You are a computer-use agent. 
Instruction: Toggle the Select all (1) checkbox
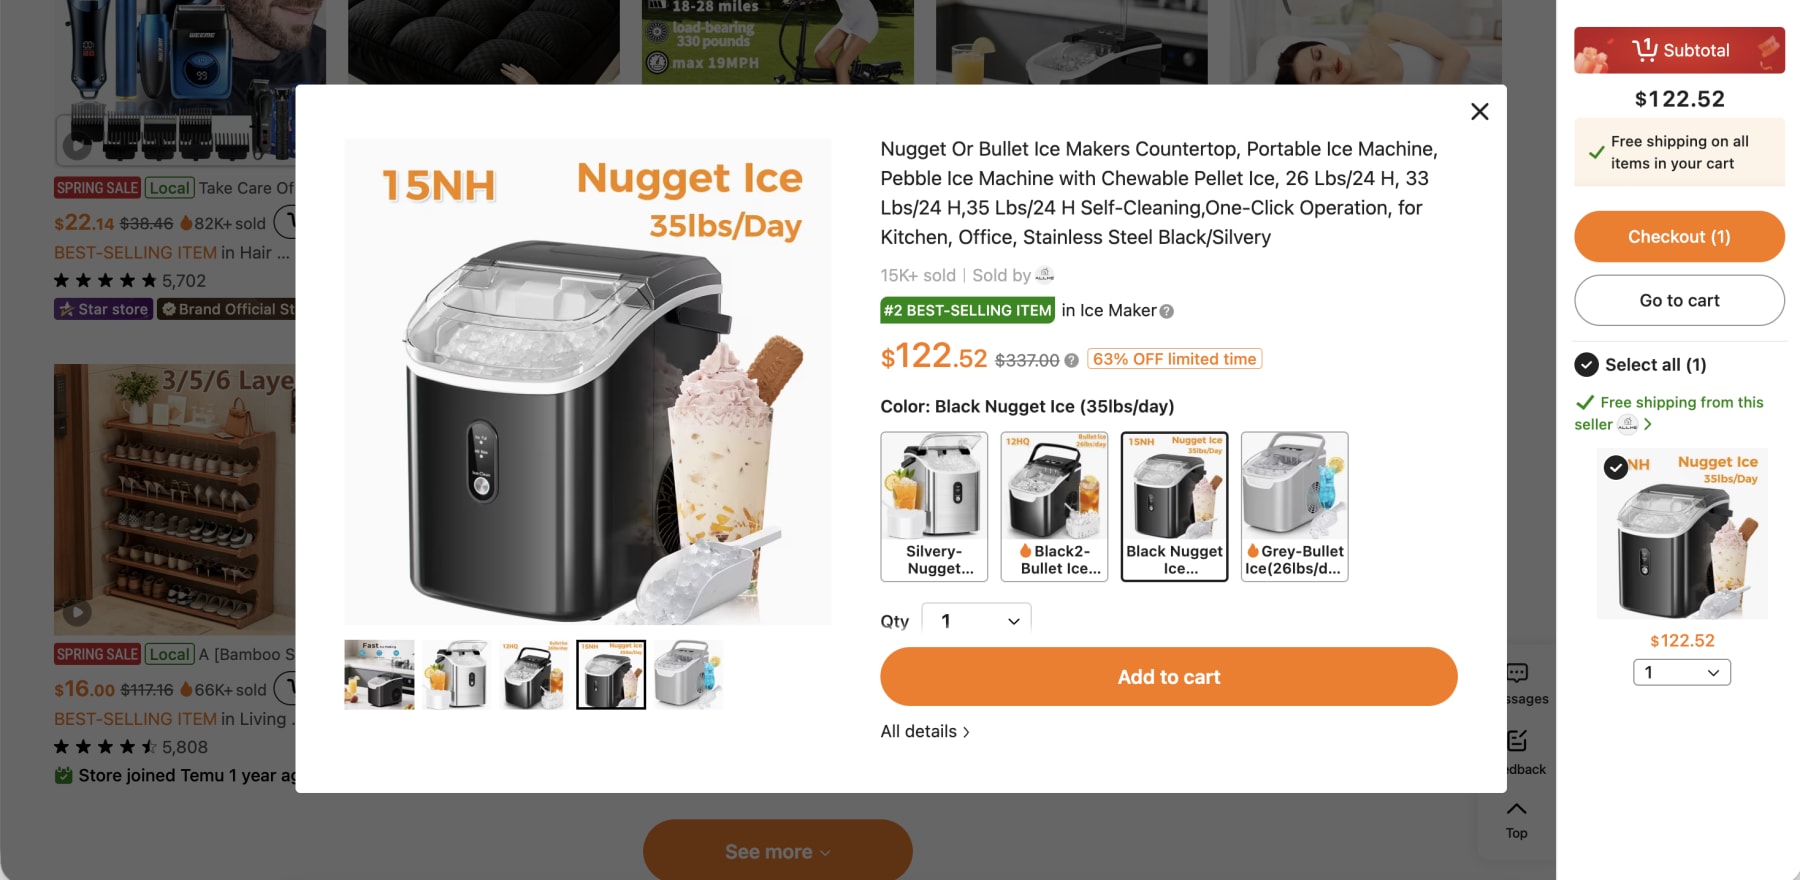click(1586, 365)
